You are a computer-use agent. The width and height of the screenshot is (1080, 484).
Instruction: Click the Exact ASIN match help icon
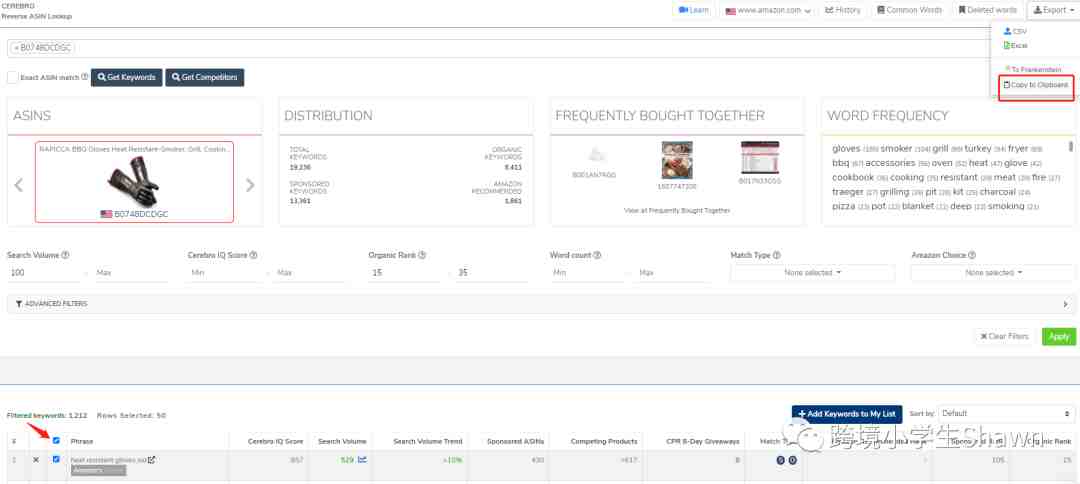(x=85, y=77)
